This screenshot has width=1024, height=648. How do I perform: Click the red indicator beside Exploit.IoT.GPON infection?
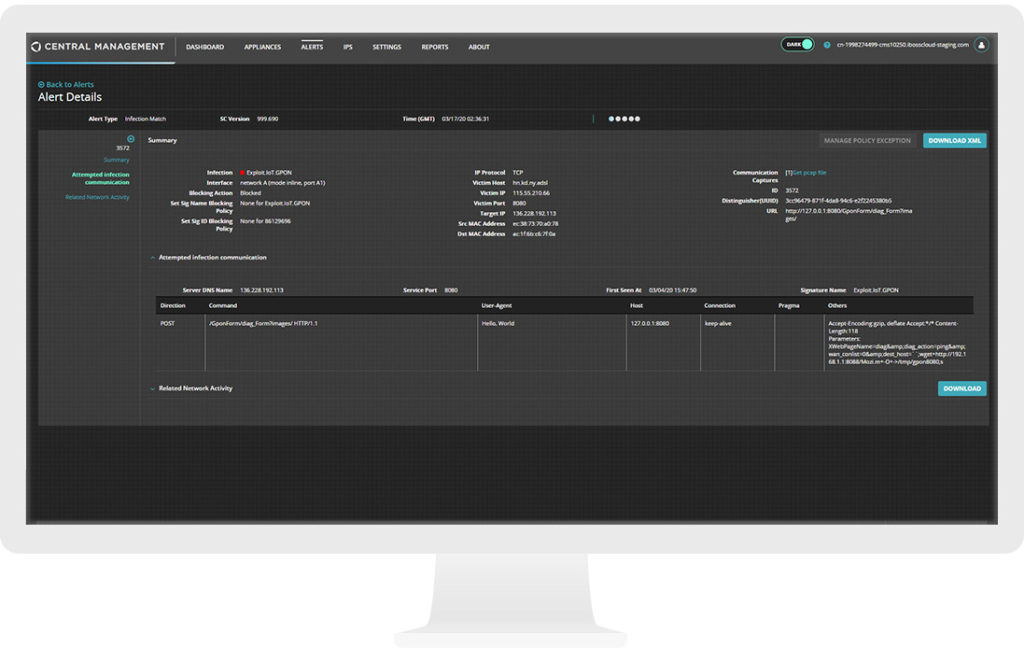tap(242, 173)
